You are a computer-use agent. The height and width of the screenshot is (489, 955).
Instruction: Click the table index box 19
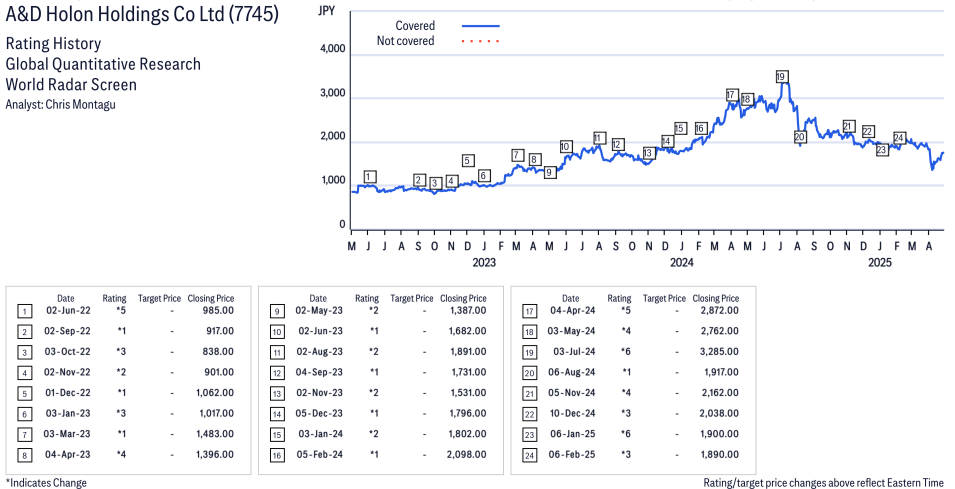point(530,353)
